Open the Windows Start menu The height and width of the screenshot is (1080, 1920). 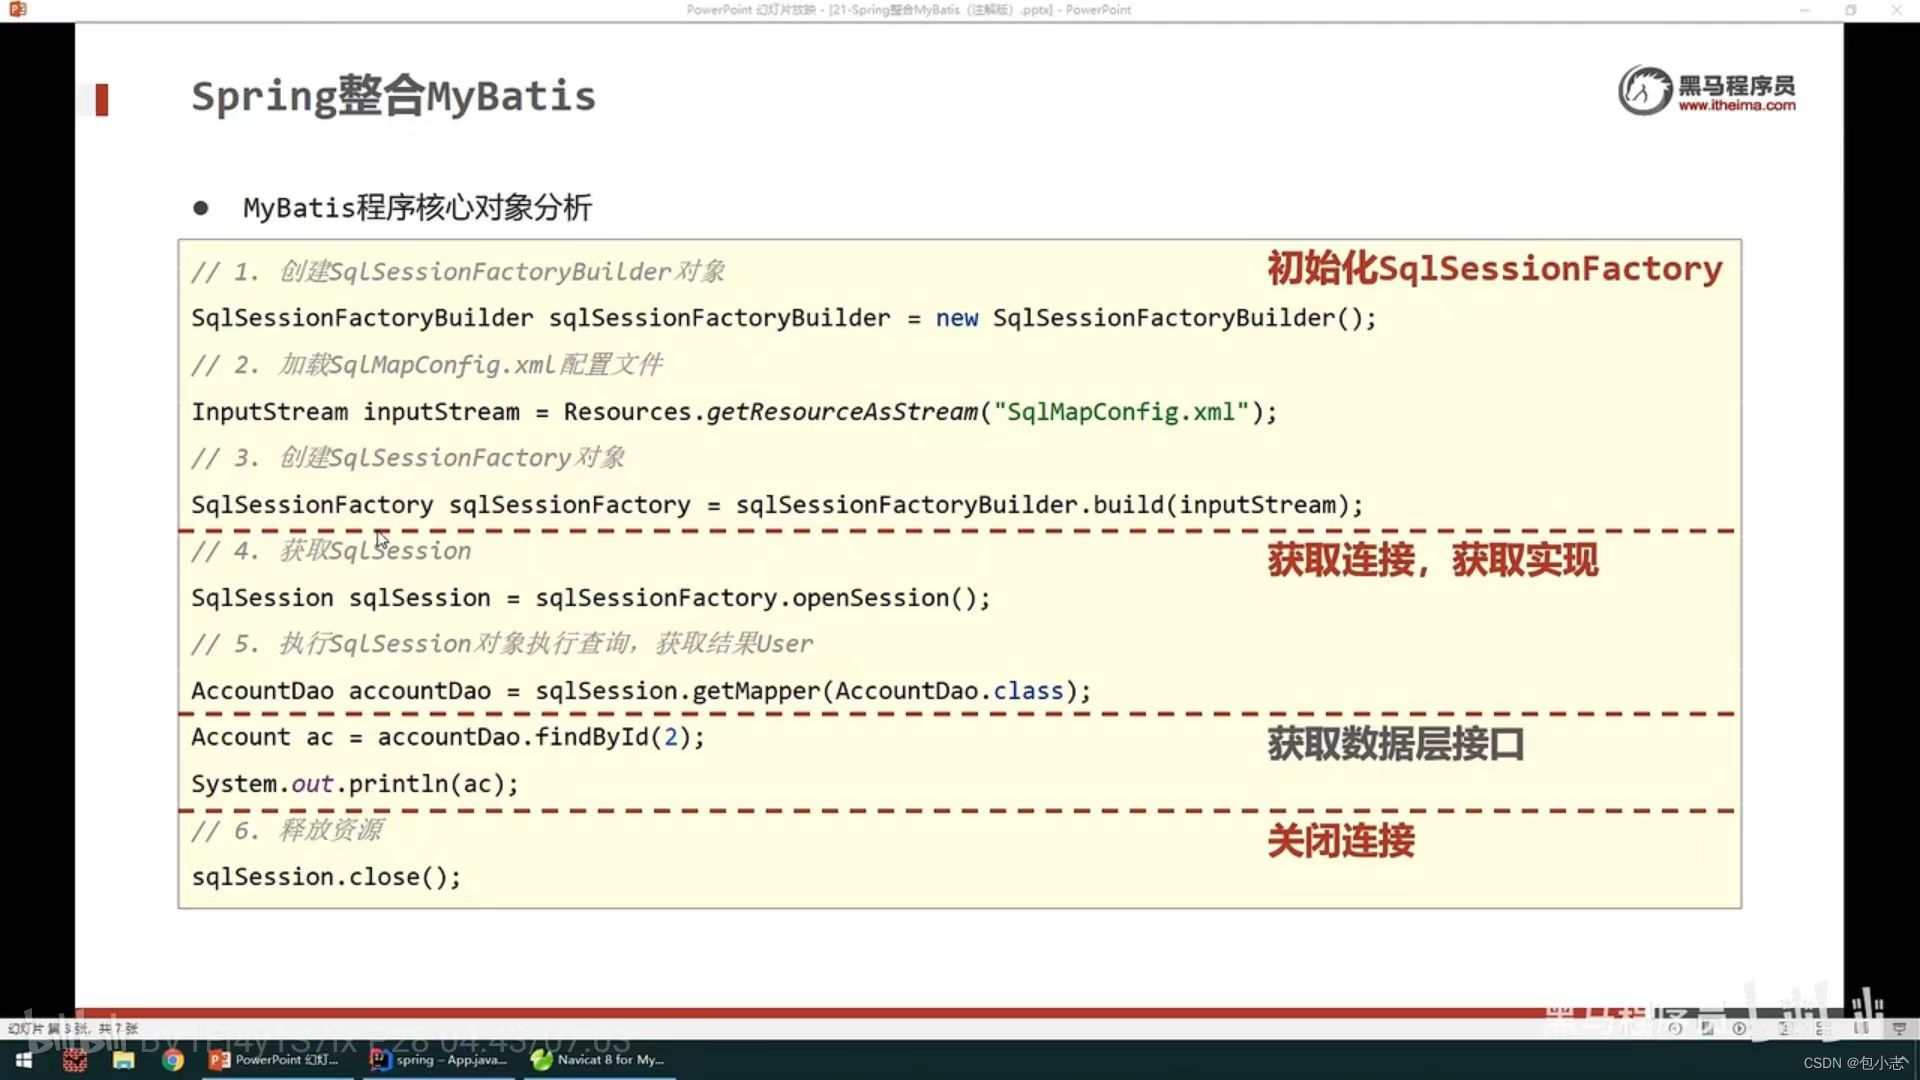click(24, 1060)
